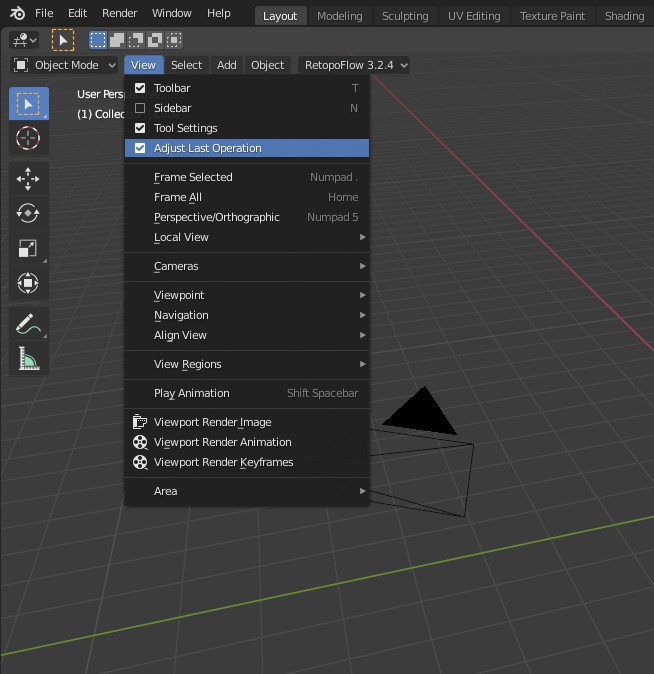
Task: Choose the Measure tool
Action: pyautogui.click(x=28, y=359)
